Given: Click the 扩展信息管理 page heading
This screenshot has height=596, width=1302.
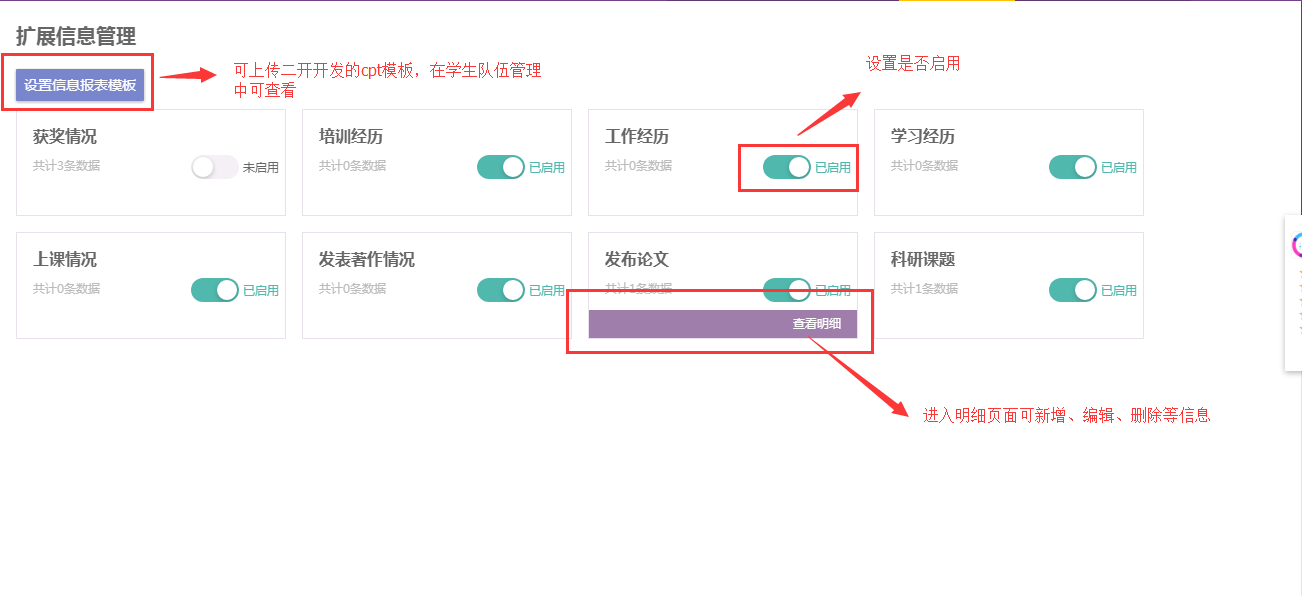Looking at the screenshot, I should coord(76,37).
